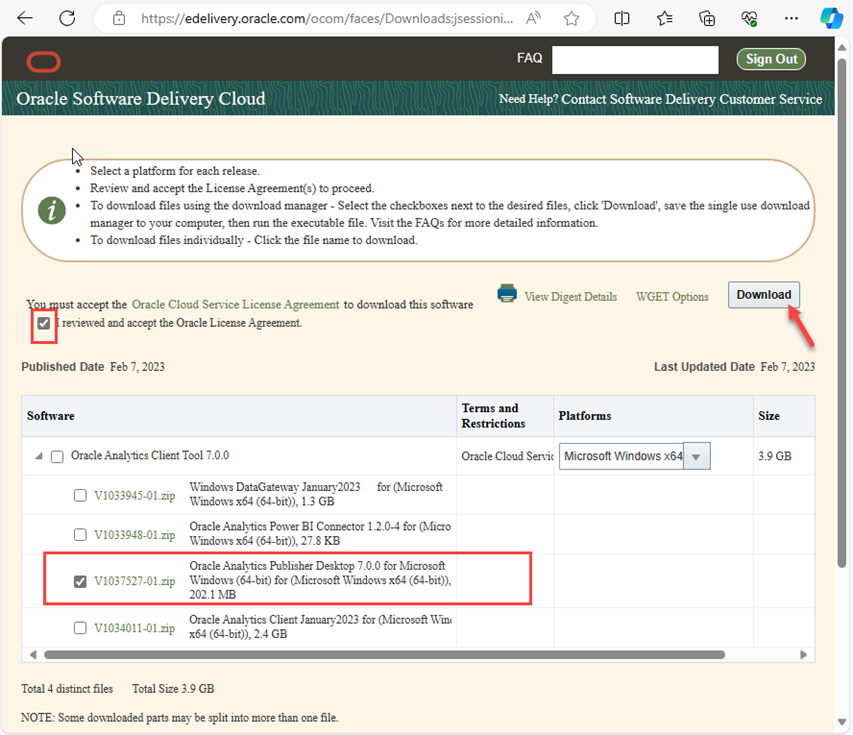This screenshot has height=735, width=853.
Task: Check the V1033945-01.zip checkbox
Action: 80,495
